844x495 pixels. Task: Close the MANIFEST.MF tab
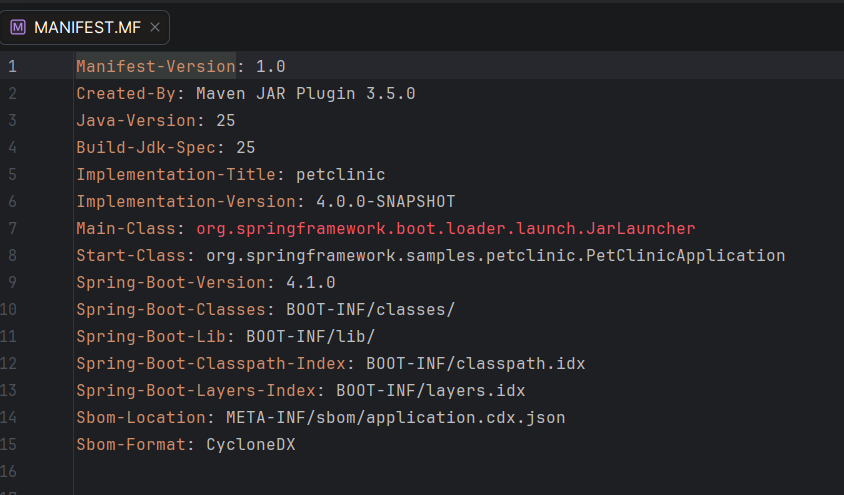click(155, 27)
